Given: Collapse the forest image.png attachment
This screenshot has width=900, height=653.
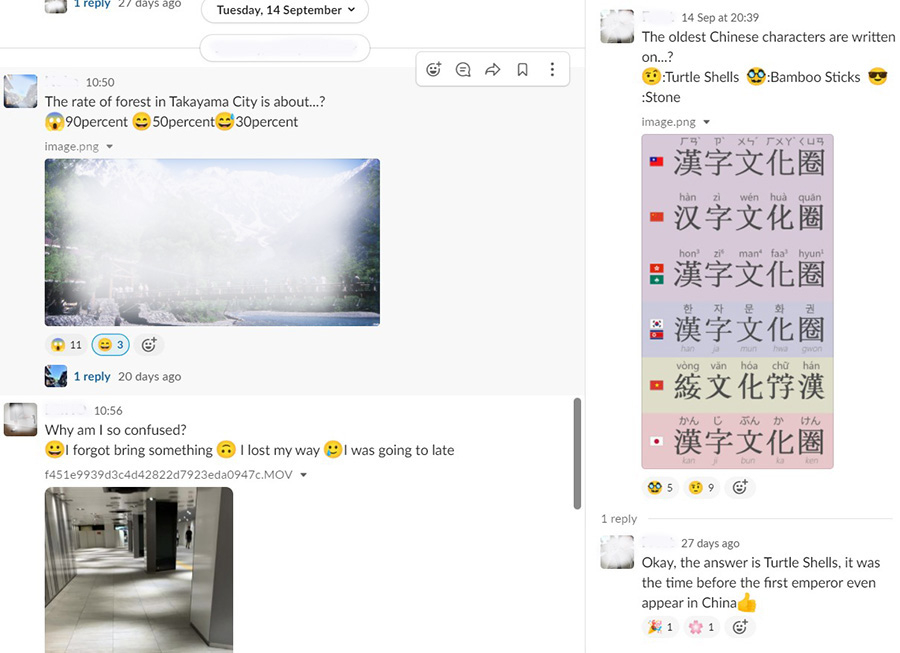Looking at the screenshot, I should tap(109, 147).
